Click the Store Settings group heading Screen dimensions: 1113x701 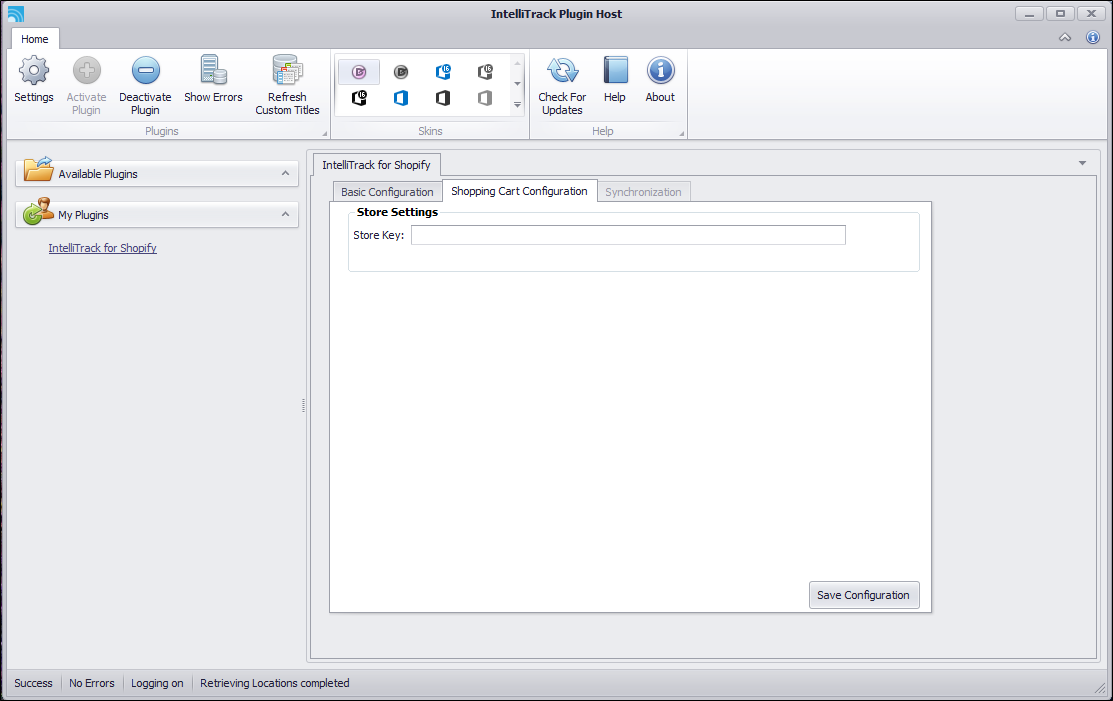(398, 212)
